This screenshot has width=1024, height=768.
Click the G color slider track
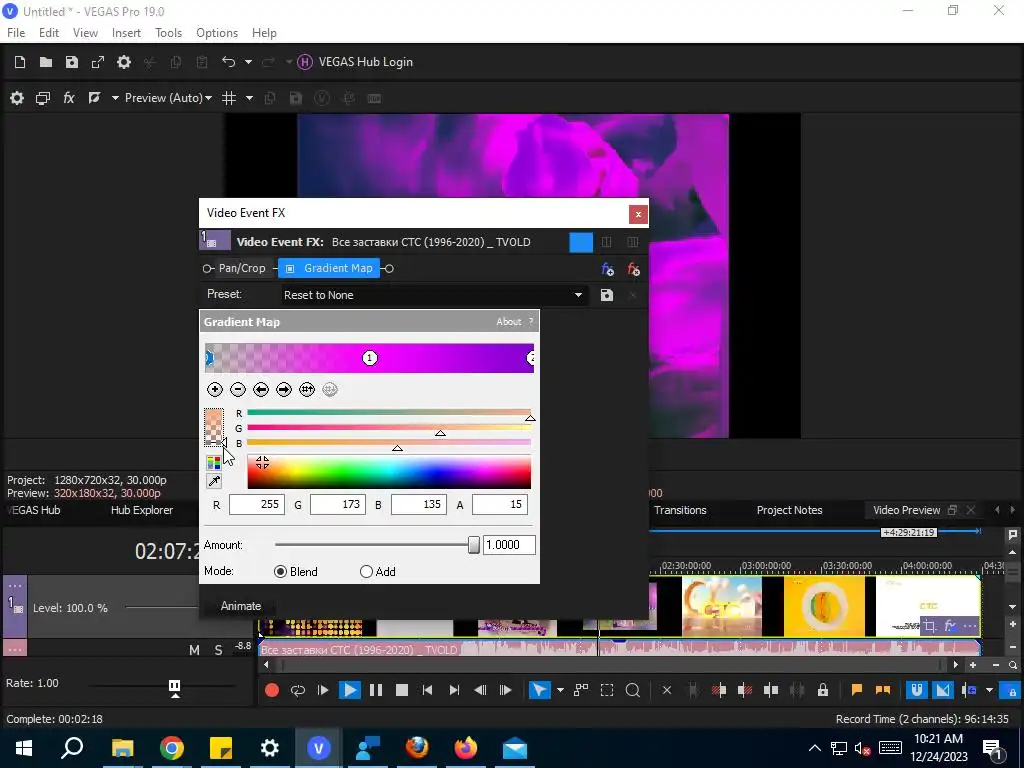[x=389, y=428]
